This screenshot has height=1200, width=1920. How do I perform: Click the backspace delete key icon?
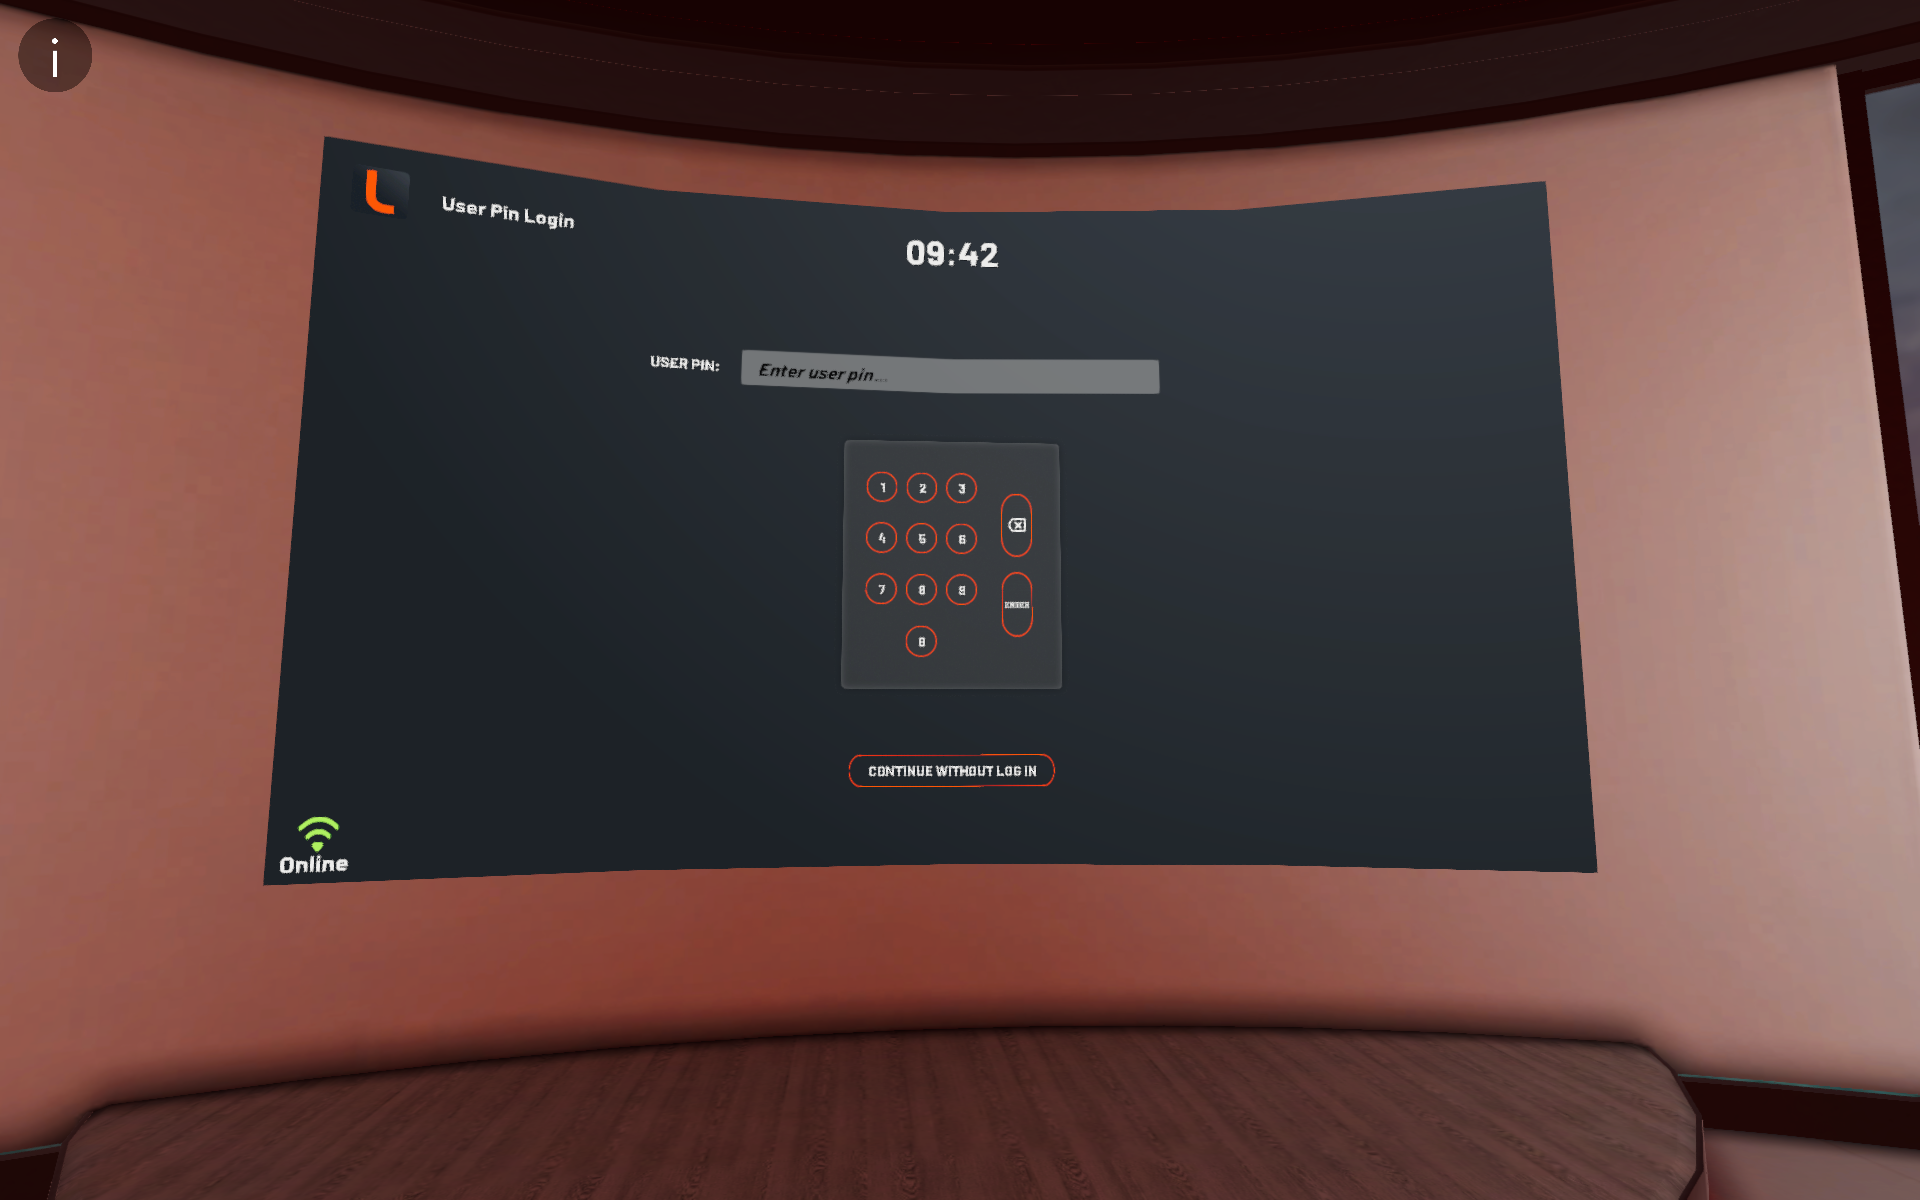[x=1016, y=525]
